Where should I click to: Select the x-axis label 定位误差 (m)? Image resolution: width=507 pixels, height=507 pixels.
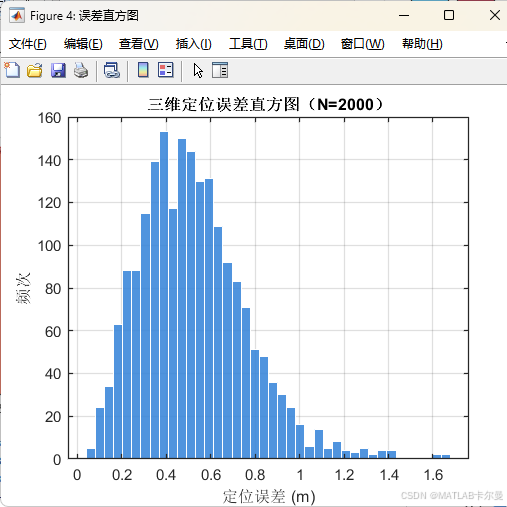[x=269, y=497]
